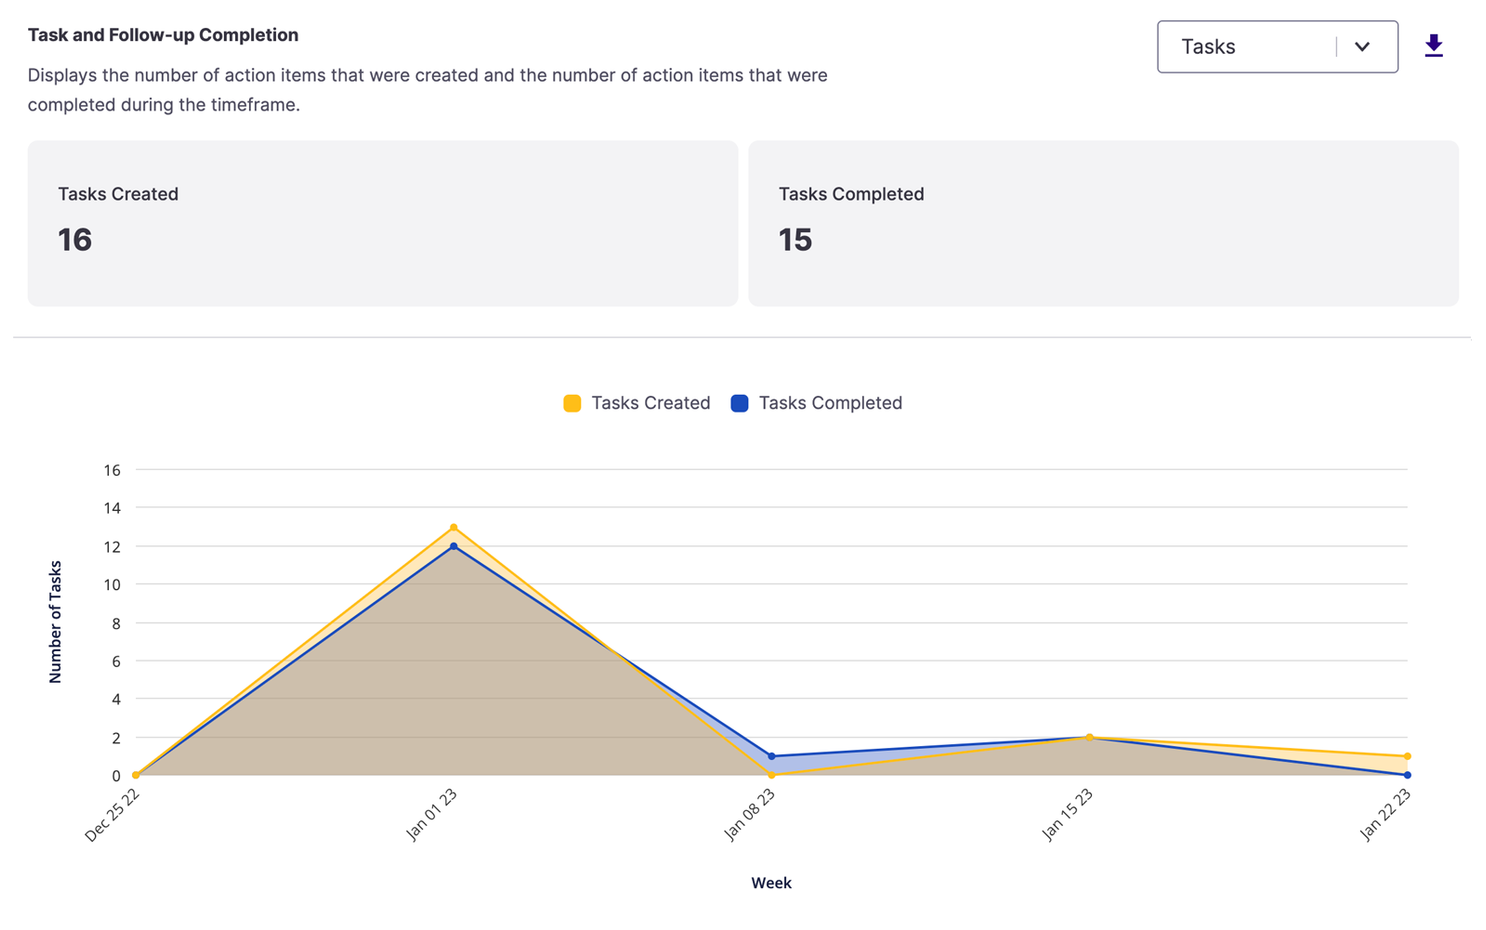The height and width of the screenshot is (930, 1486).
Task: Click Tasks Completed point at Jan 01 23
Action: pyautogui.click(x=454, y=546)
